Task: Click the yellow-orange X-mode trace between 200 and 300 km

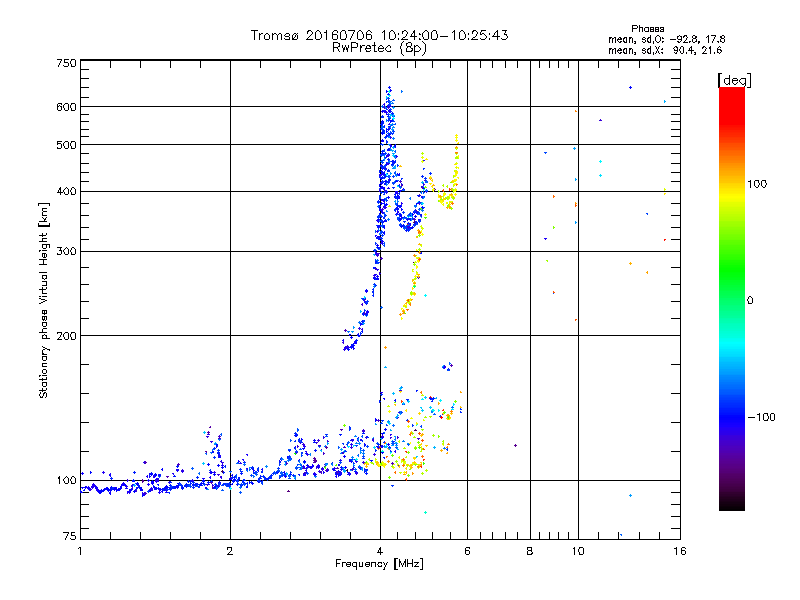Action: click(411, 288)
